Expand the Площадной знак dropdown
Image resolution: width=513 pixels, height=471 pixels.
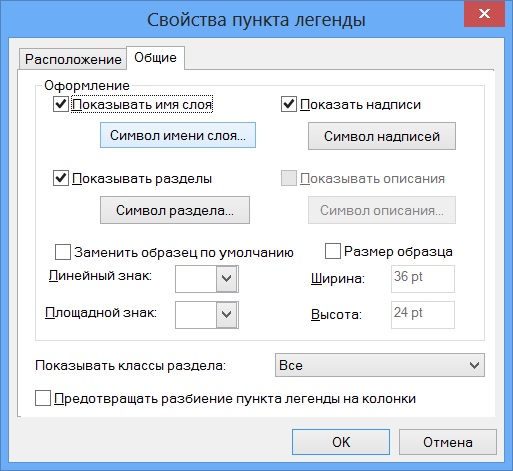point(227,315)
